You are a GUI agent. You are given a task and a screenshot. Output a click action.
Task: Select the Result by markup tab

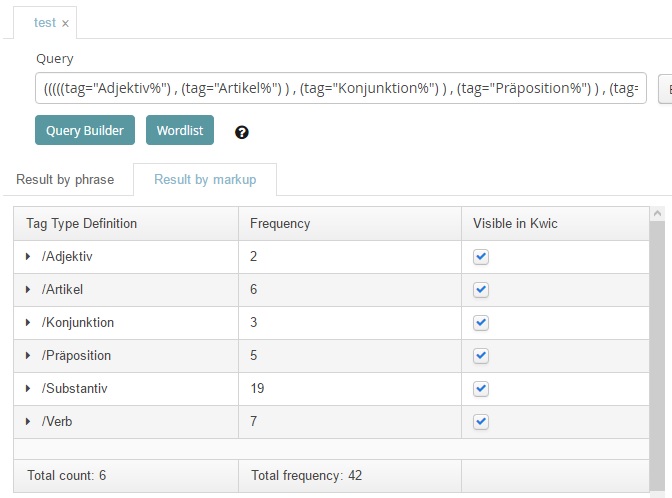tap(205, 180)
